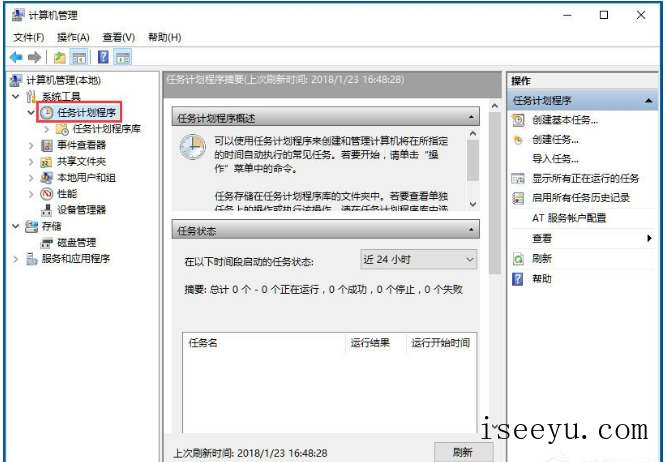Open the 操作(A) menu
The width and height of the screenshot is (666, 462).
(x=73, y=37)
